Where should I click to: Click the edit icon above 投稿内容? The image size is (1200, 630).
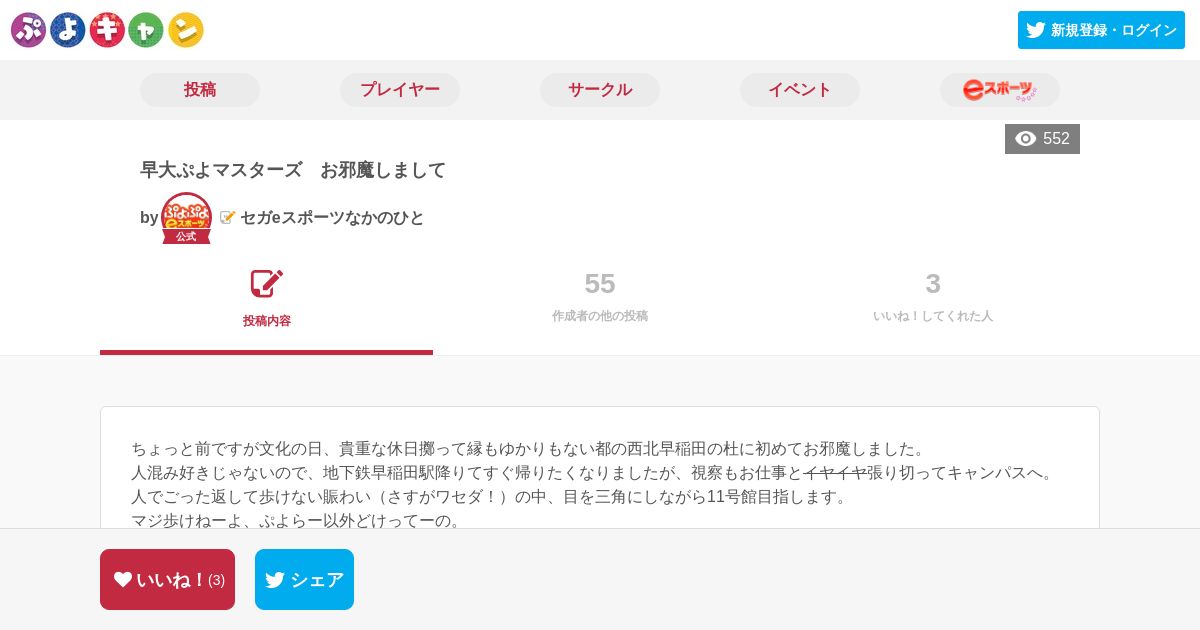(267, 284)
